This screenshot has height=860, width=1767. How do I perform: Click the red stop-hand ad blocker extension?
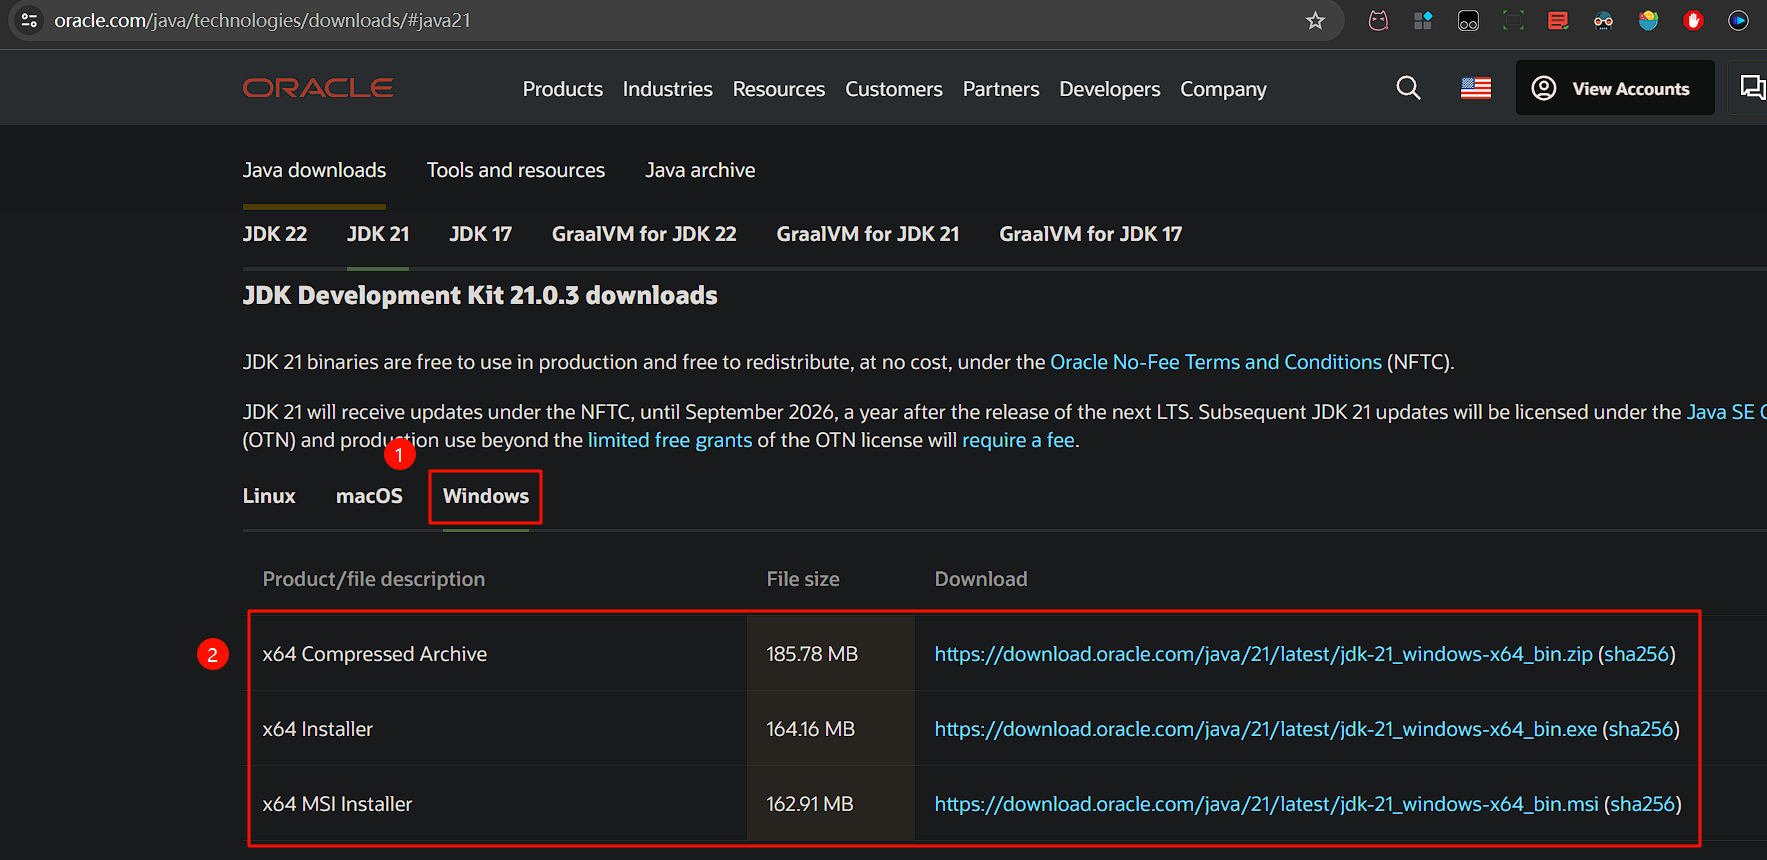[1693, 20]
